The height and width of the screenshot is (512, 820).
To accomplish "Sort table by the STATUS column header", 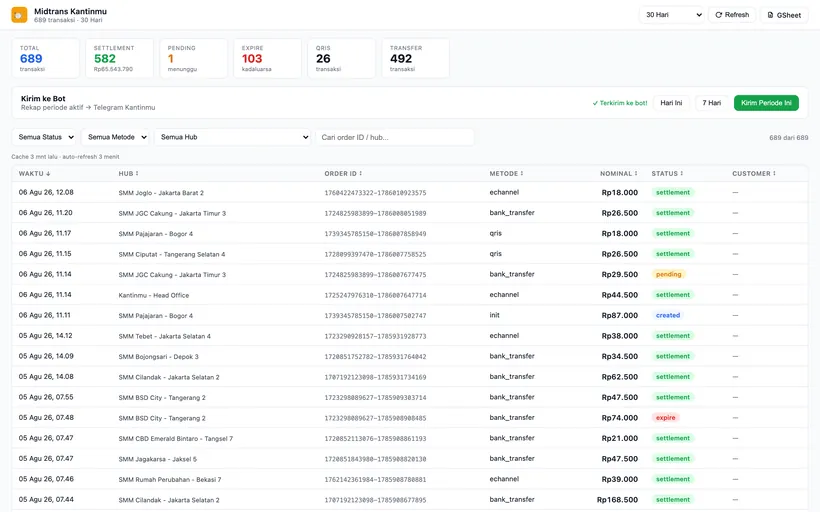I will click(667, 174).
